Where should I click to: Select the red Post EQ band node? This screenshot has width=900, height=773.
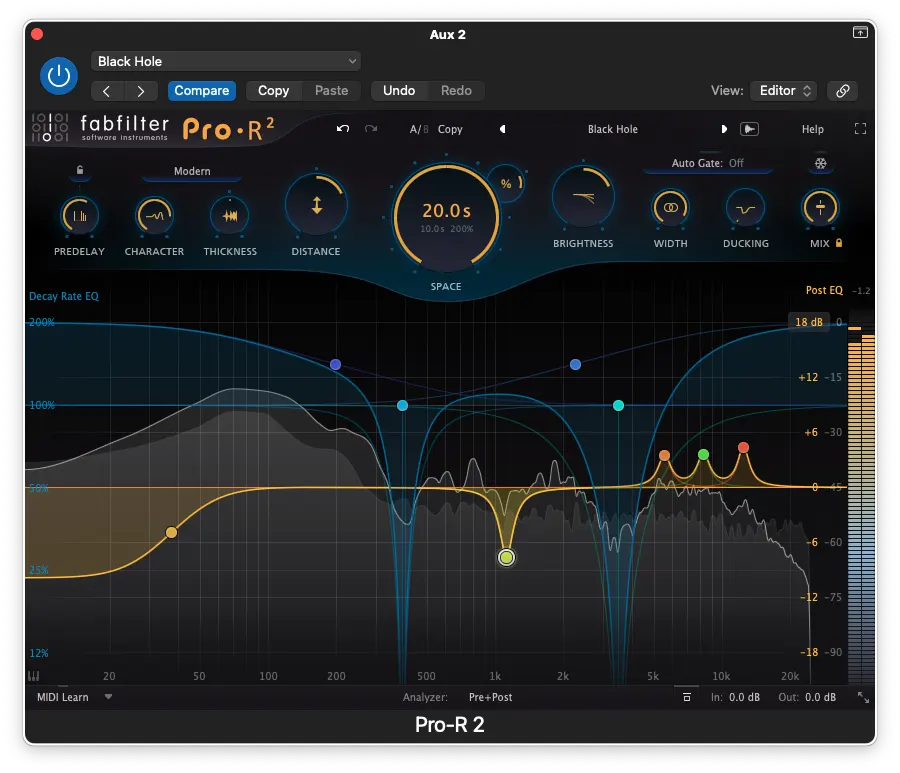click(x=743, y=448)
